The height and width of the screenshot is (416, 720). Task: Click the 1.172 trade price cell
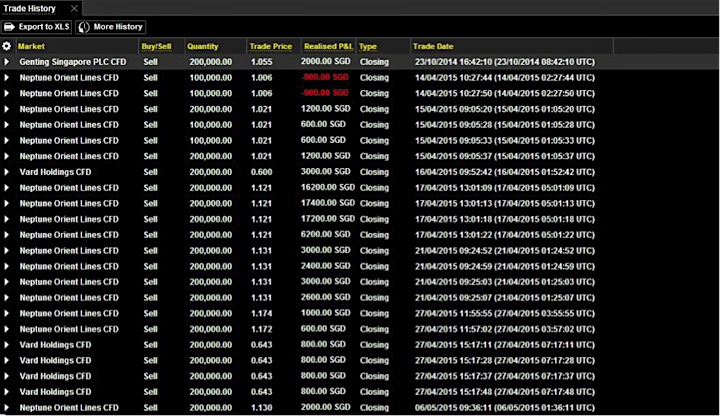pos(261,329)
